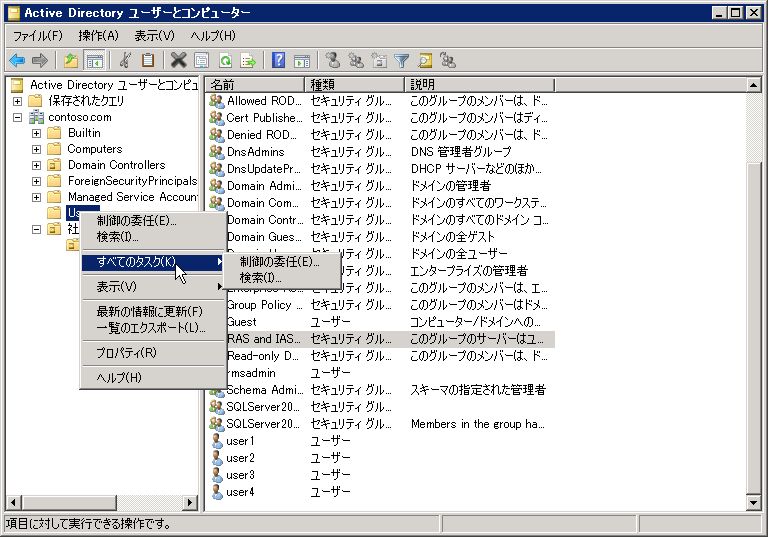Open 表示(V) submenu in context menu
The image size is (768, 537).
point(153,287)
